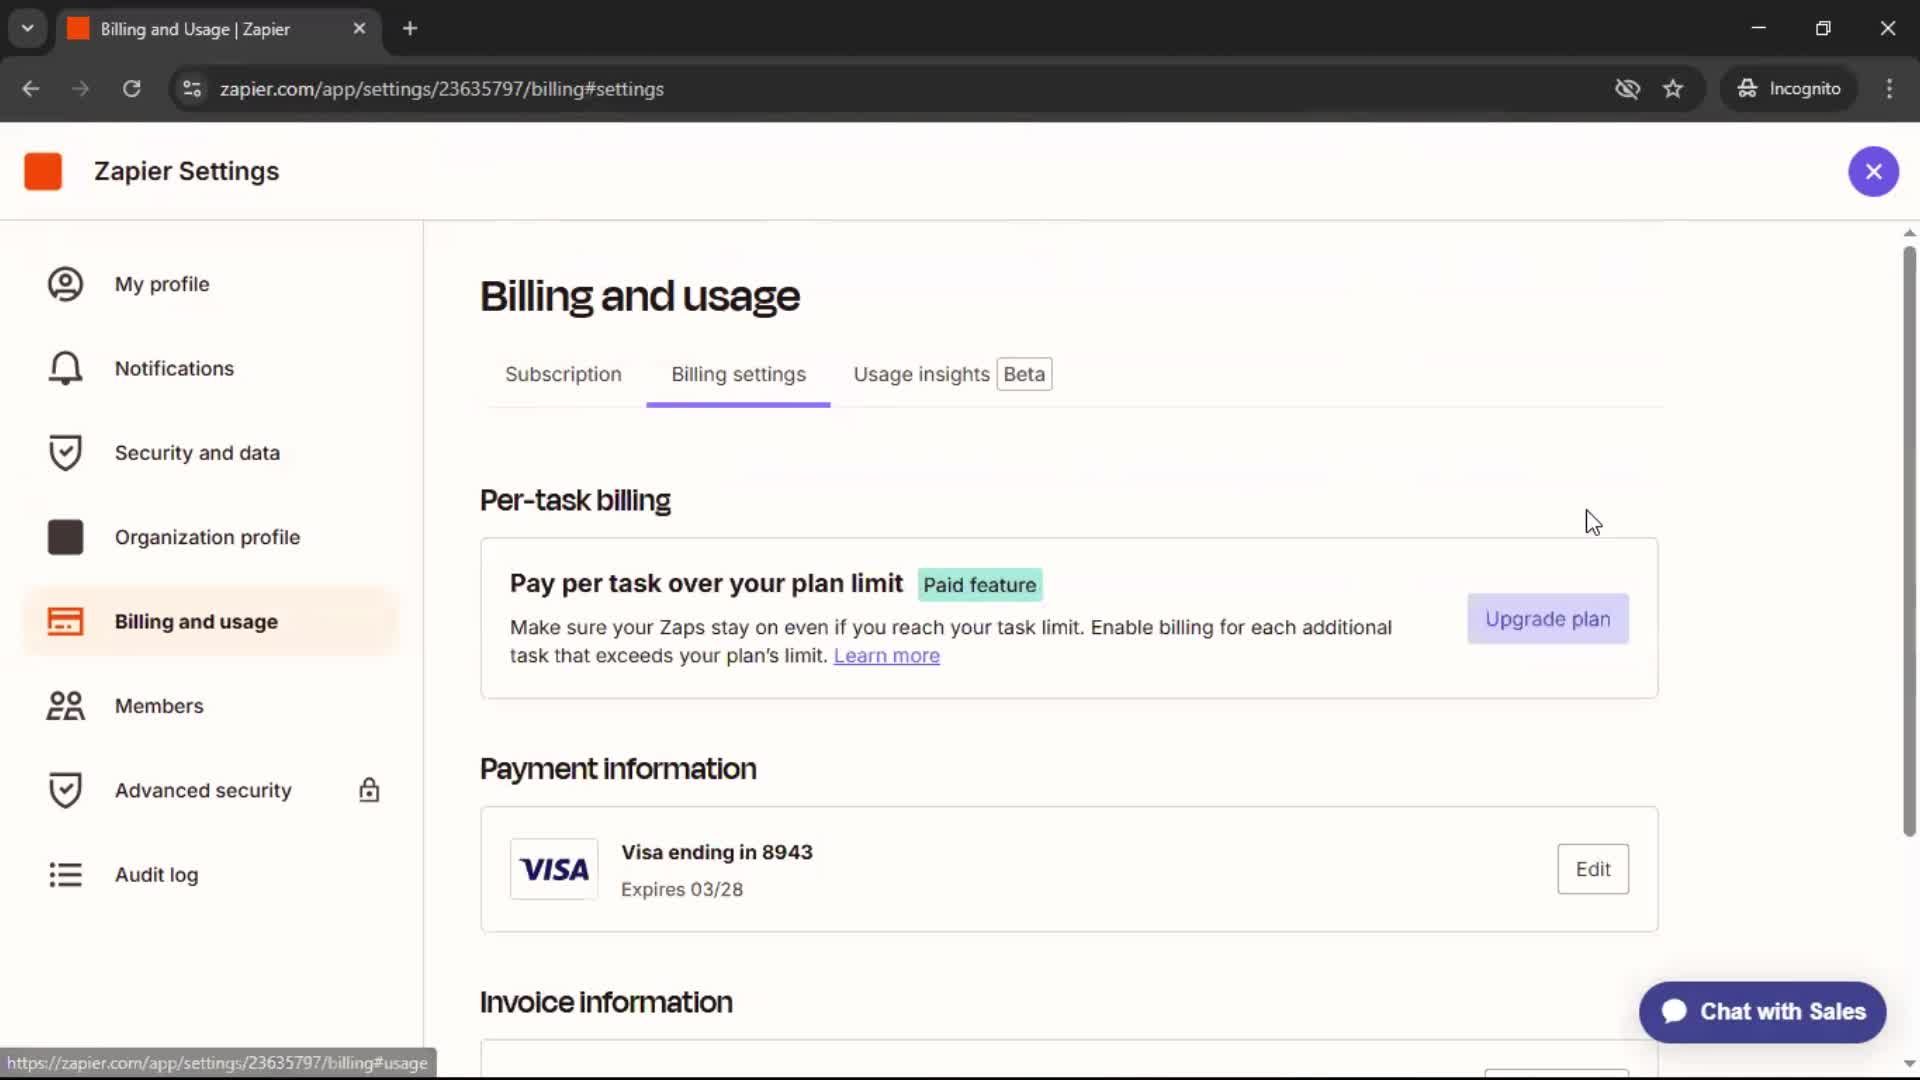
Task: Click the address bar URL
Action: pyautogui.click(x=441, y=89)
